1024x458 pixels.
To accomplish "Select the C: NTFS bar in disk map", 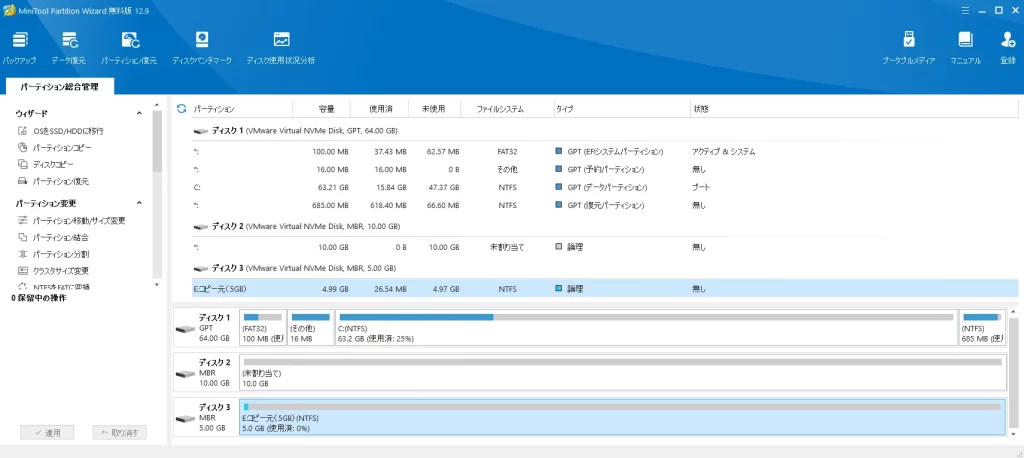I will click(x=645, y=328).
